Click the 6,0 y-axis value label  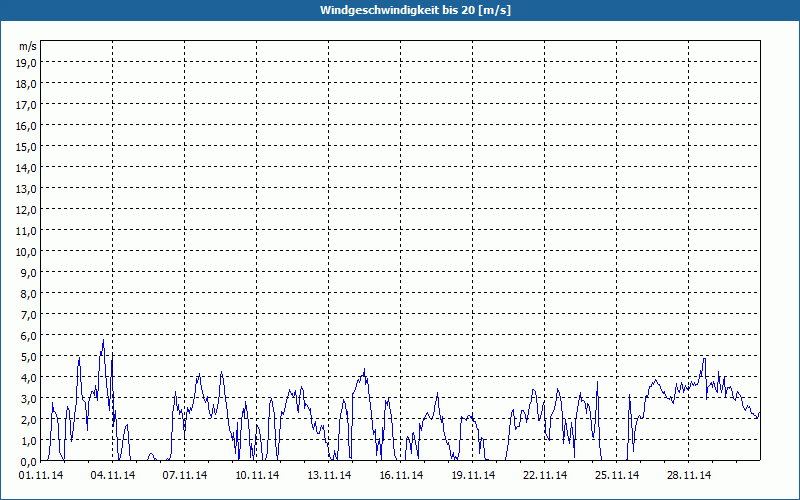pos(27,336)
